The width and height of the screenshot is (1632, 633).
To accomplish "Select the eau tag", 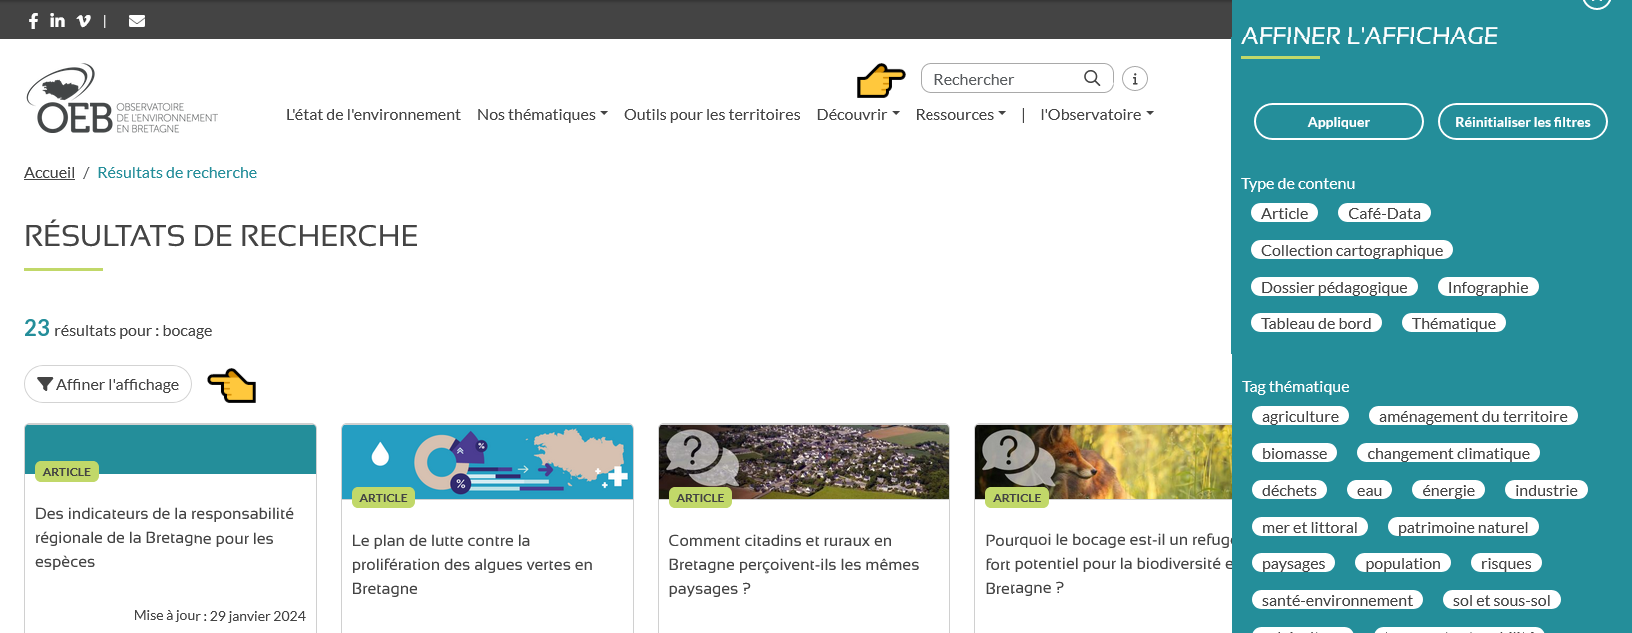I will tap(1369, 490).
